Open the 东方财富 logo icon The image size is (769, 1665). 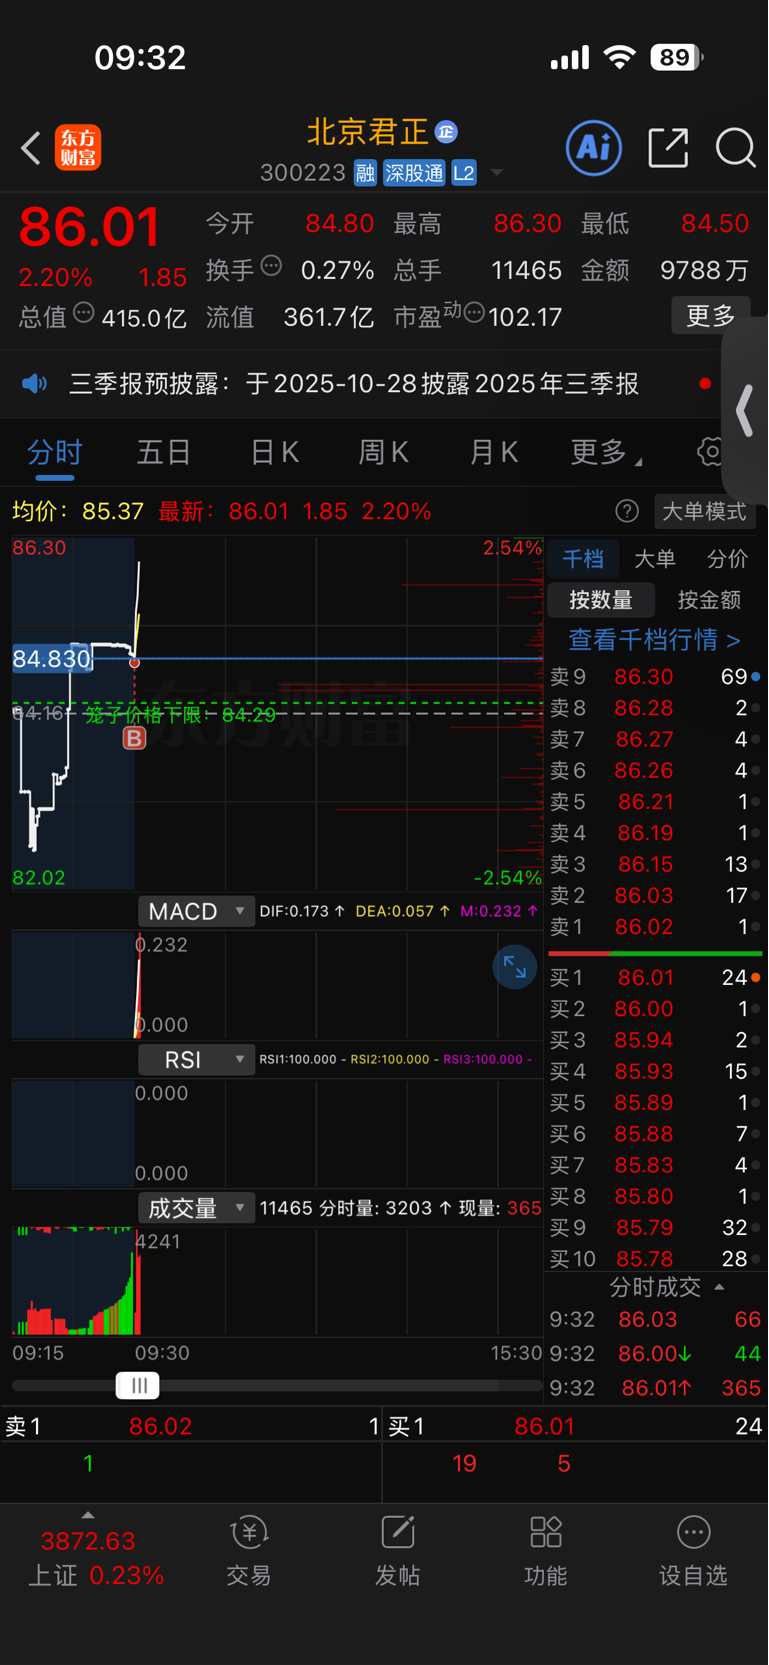click(x=78, y=148)
